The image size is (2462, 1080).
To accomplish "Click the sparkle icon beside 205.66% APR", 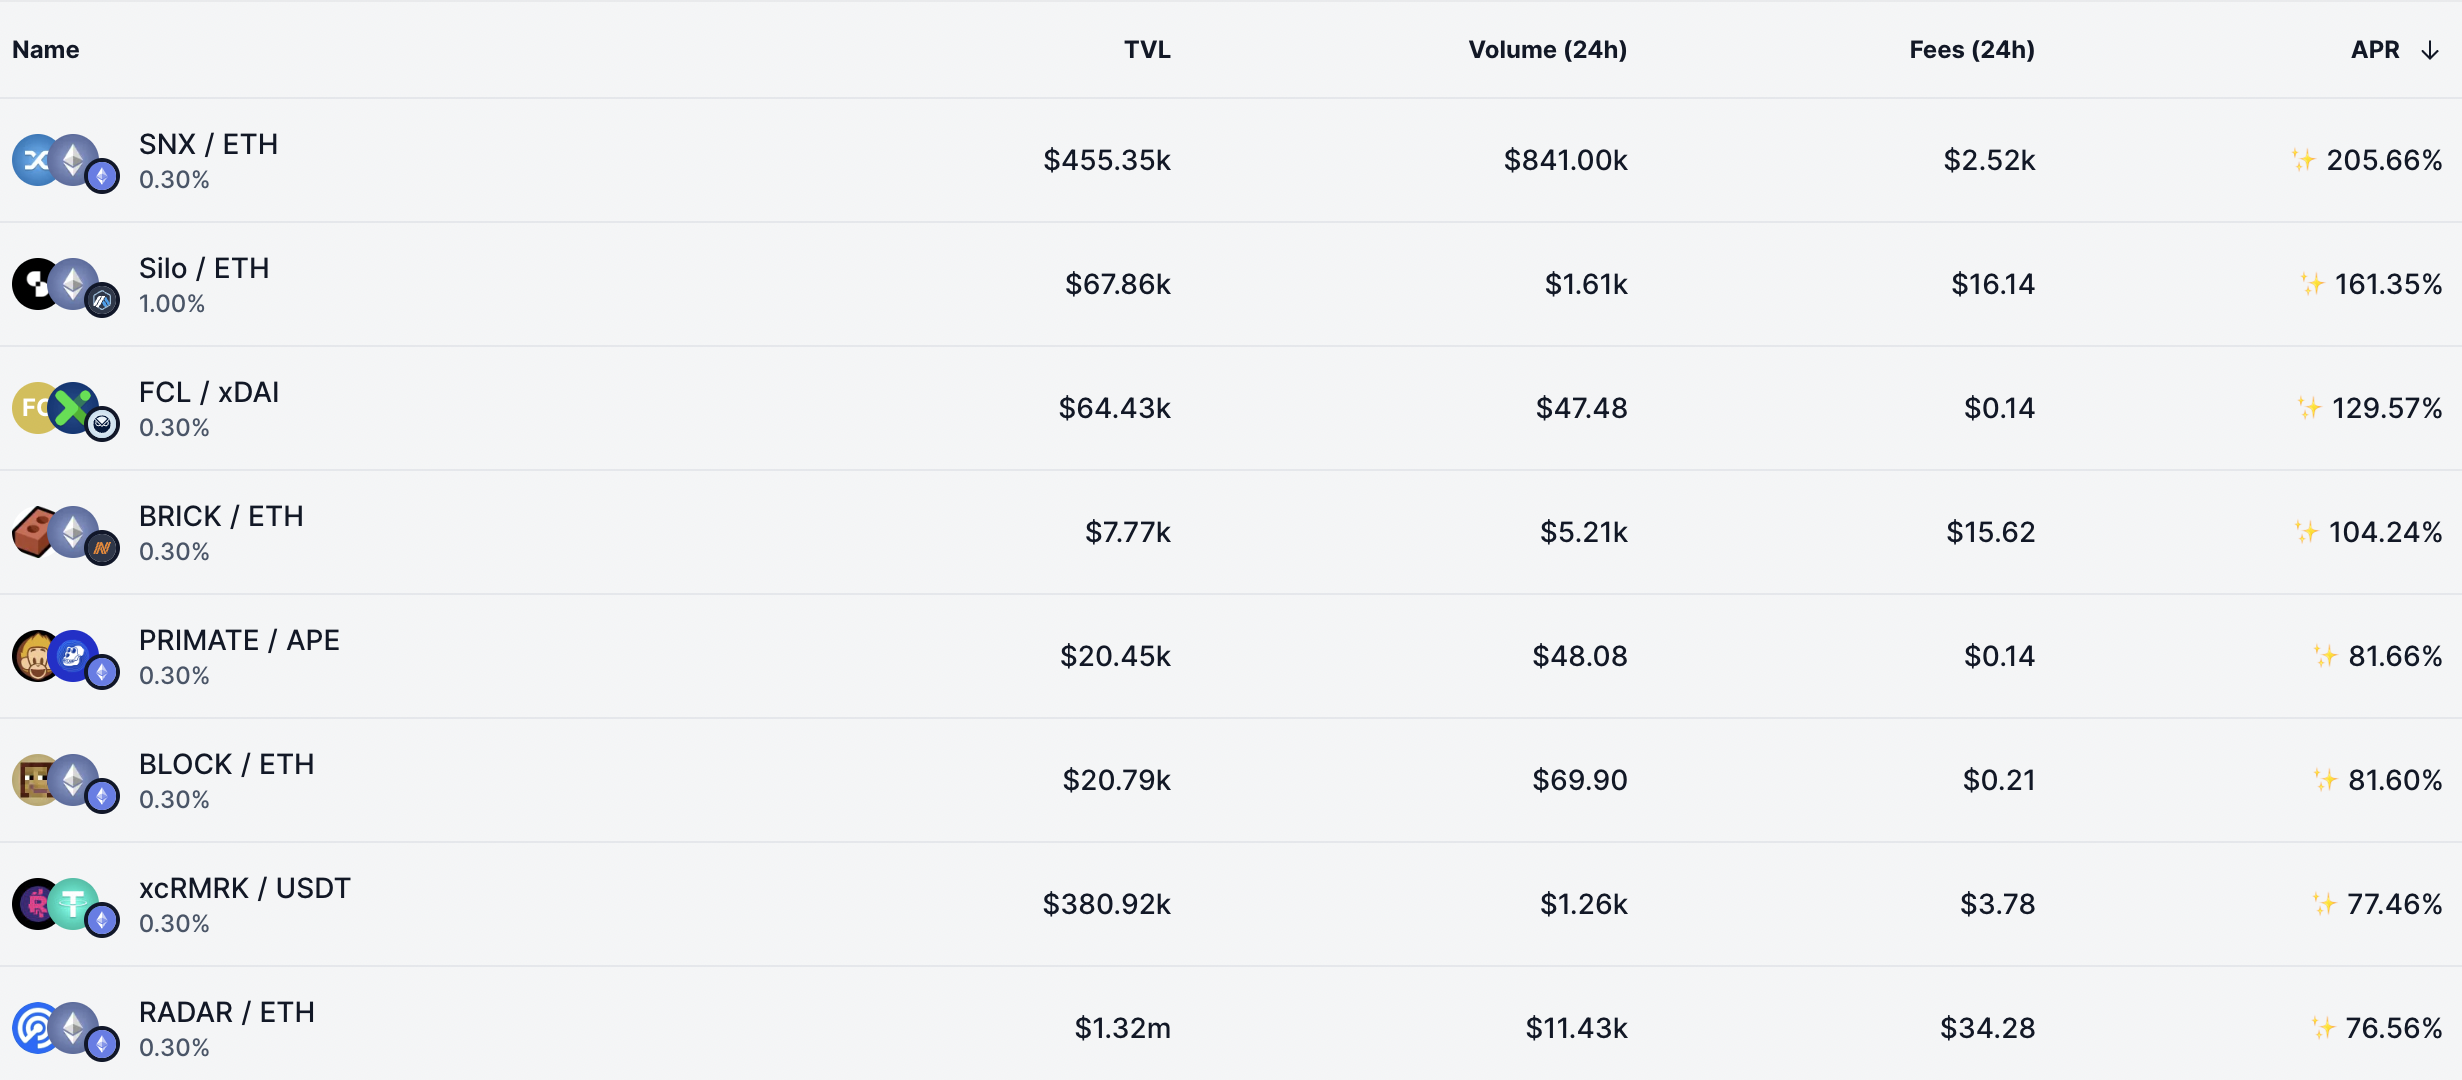I will click(2303, 159).
